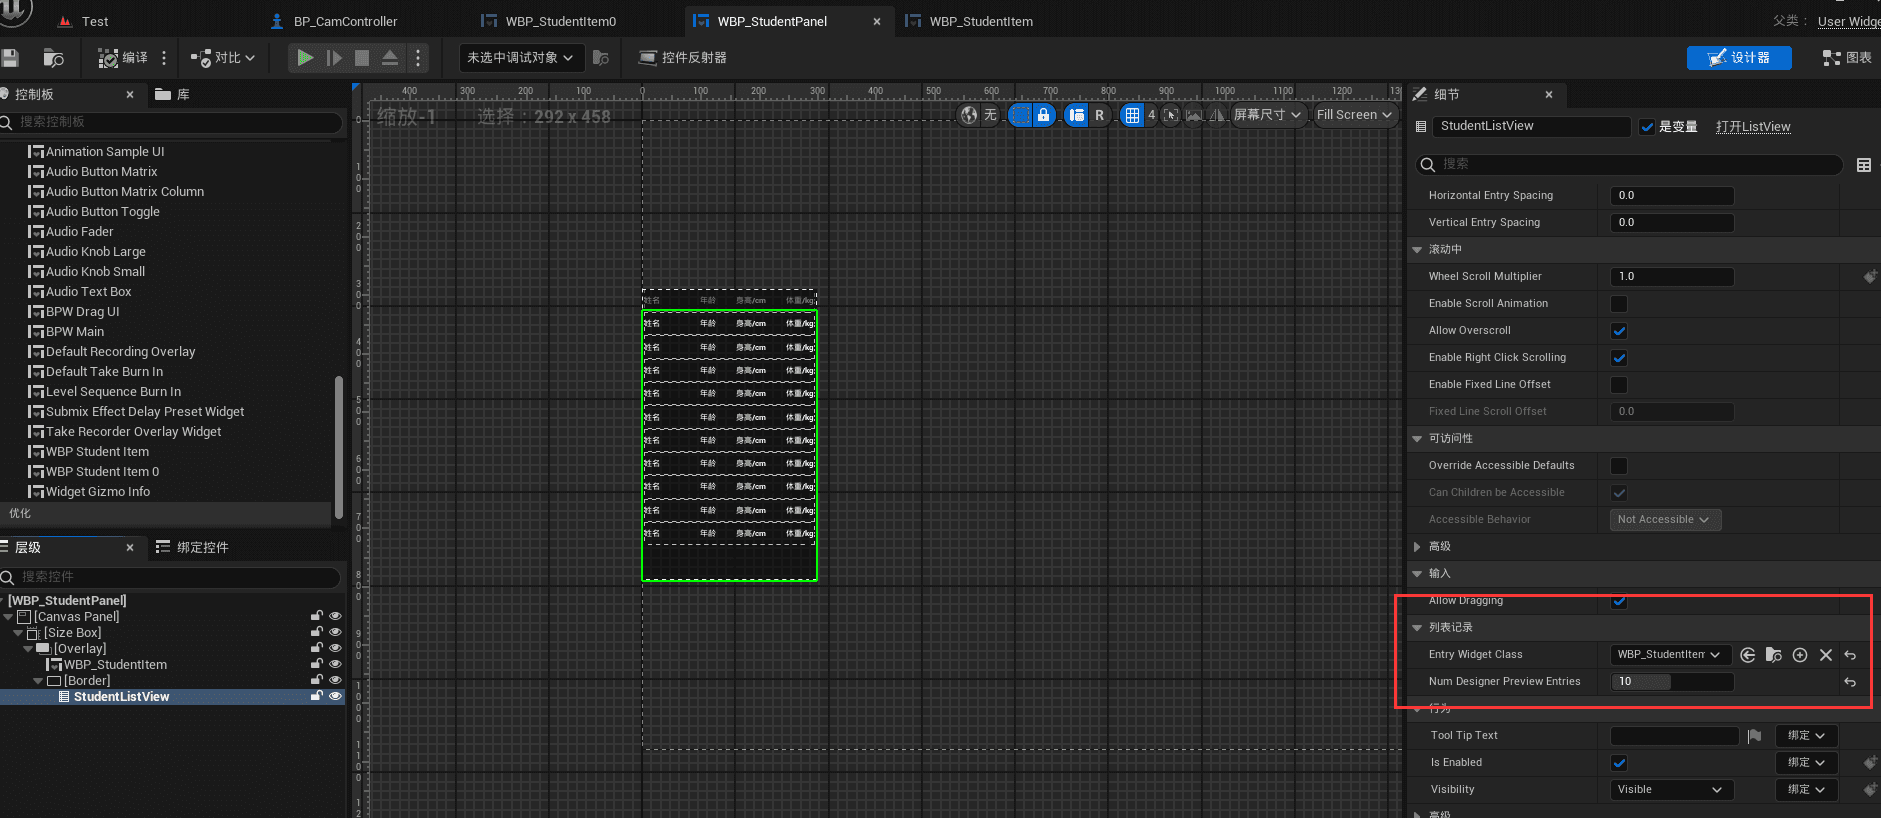
Task: Toggle grid snapping icon in viewport
Action: pyautogui.click(x=1132, y=115)
